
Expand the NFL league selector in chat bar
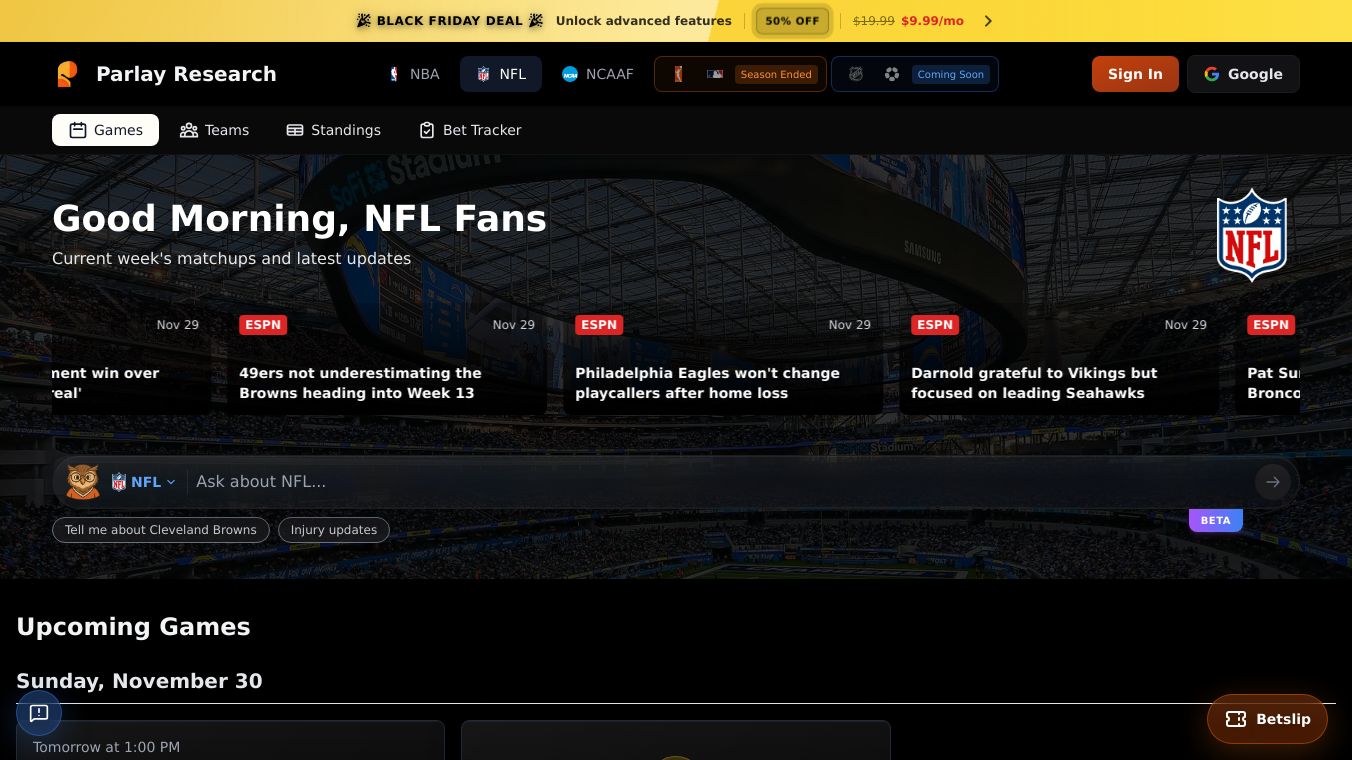pos(144,482)
